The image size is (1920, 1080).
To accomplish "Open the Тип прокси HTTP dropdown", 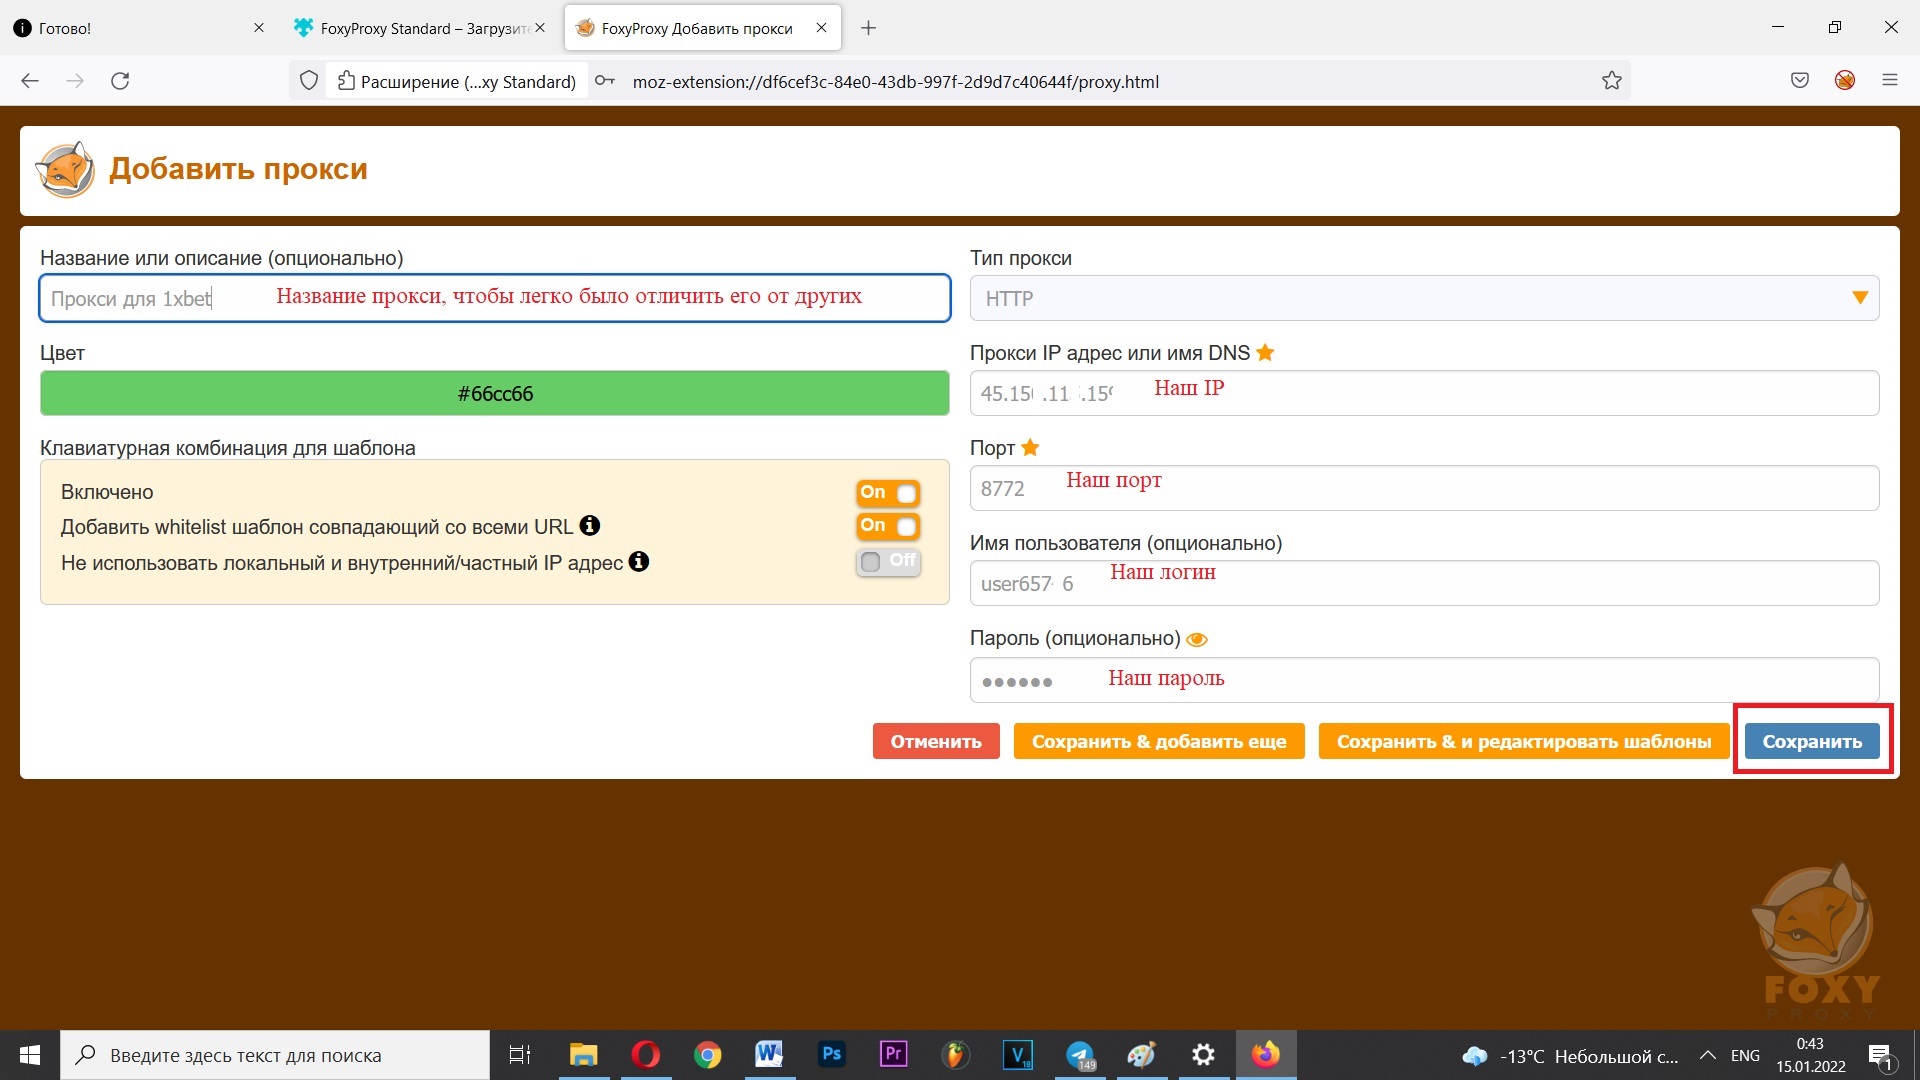I will [x=1424, y=298].
